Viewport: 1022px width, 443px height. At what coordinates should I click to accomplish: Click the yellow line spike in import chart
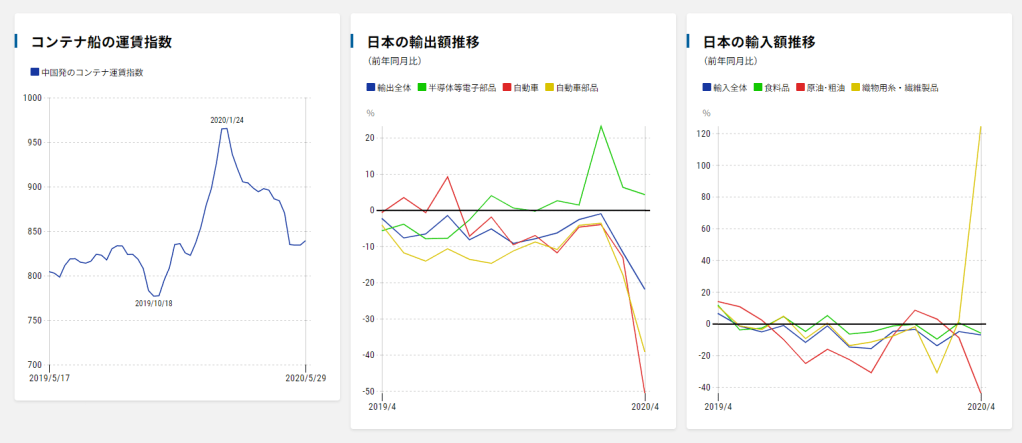tap(981, 127)
